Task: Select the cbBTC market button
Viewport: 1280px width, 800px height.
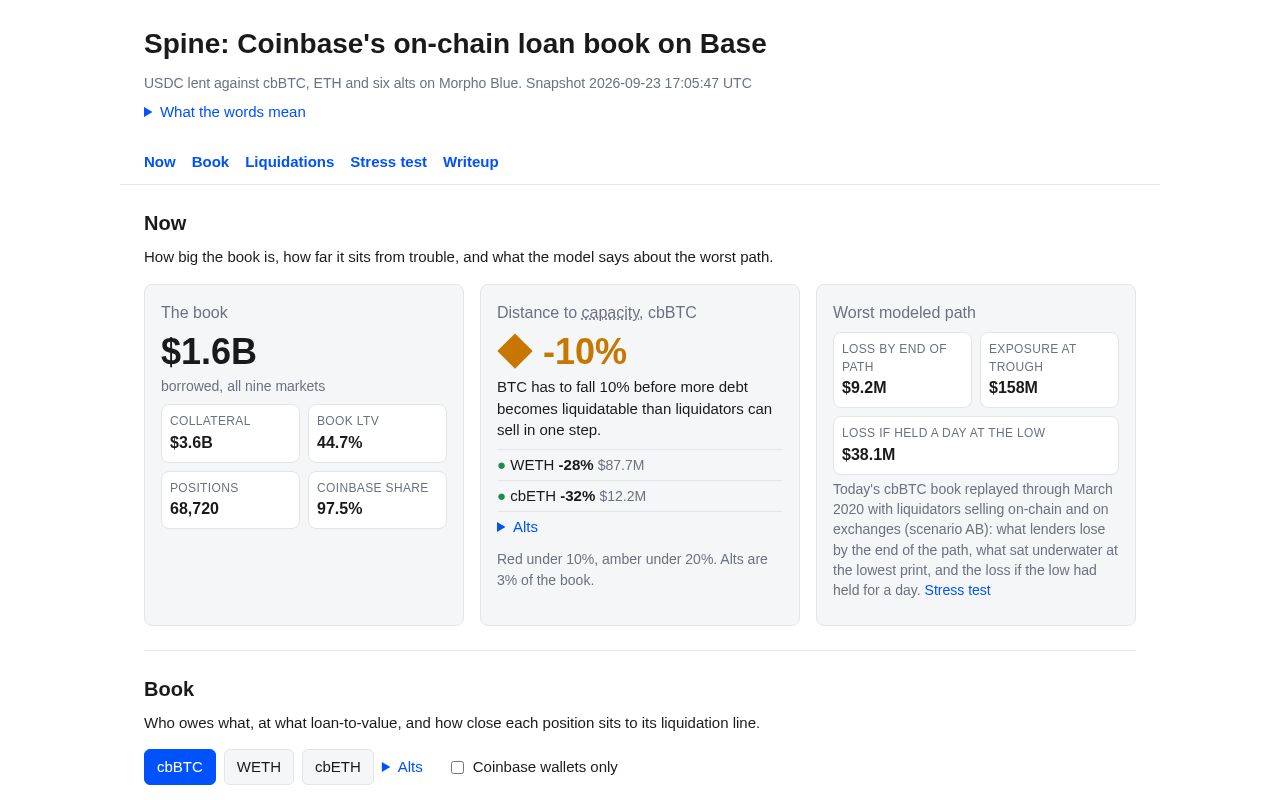Action: pyautogui.click(x=180, y=767)
